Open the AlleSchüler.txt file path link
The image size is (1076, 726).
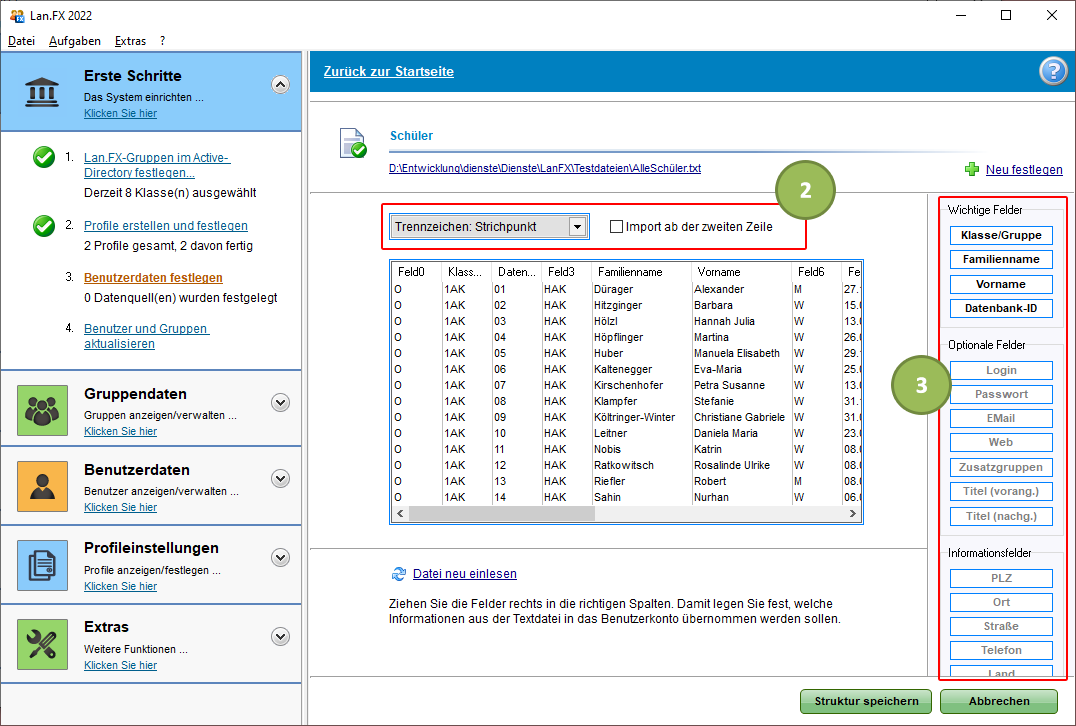(545, 168)
